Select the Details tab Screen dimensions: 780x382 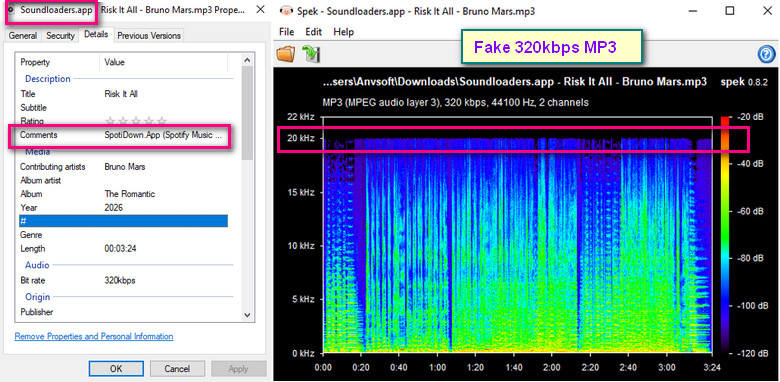96,34
